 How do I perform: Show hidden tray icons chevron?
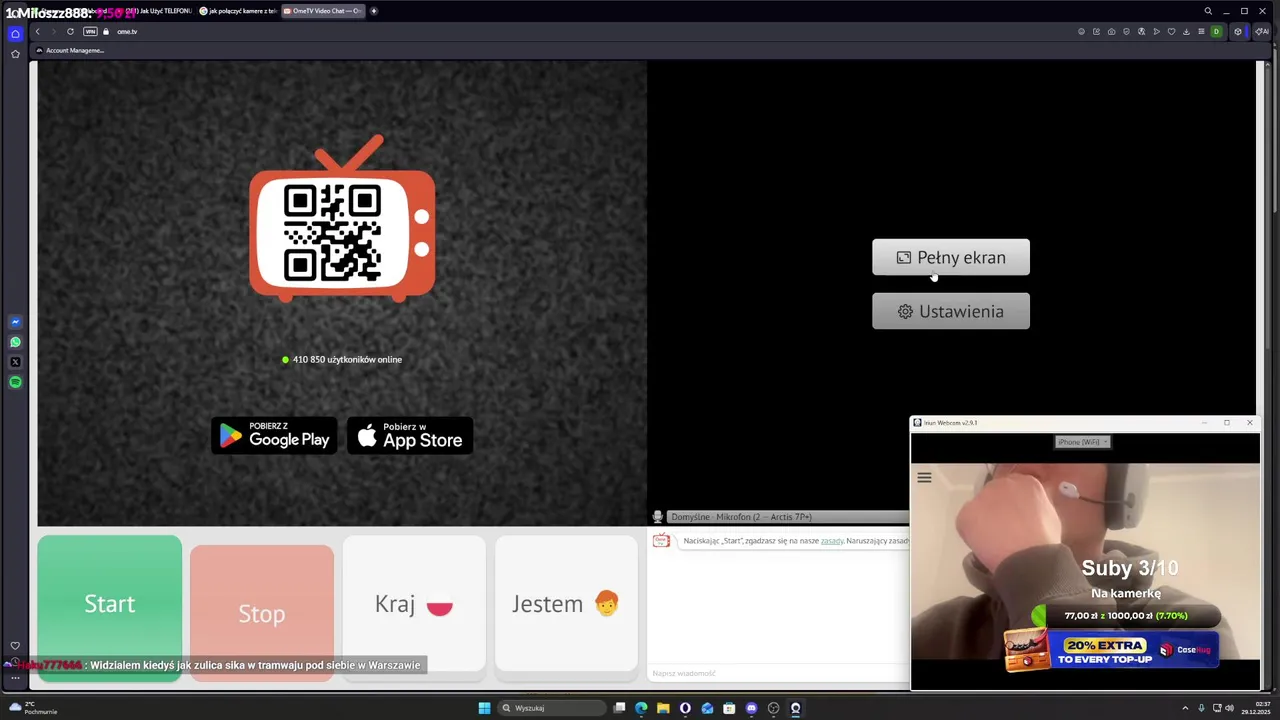pos(1185,708)
